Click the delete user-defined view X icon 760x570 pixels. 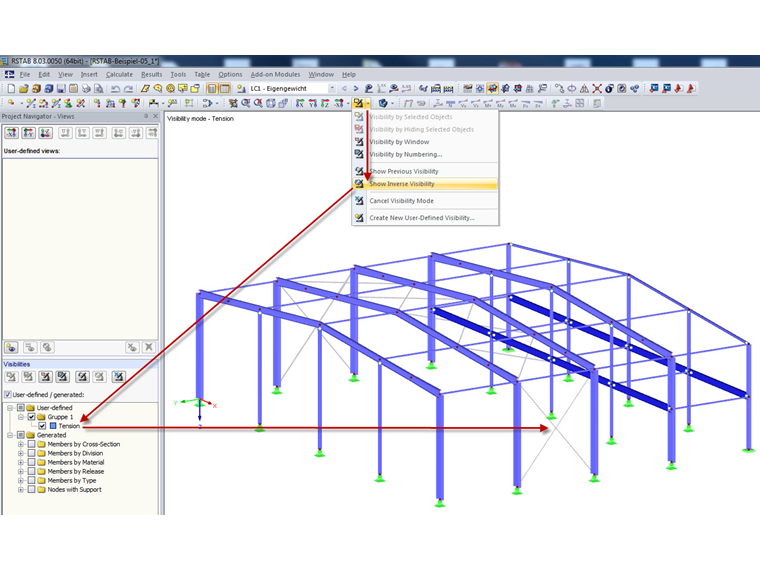(149, 347)
